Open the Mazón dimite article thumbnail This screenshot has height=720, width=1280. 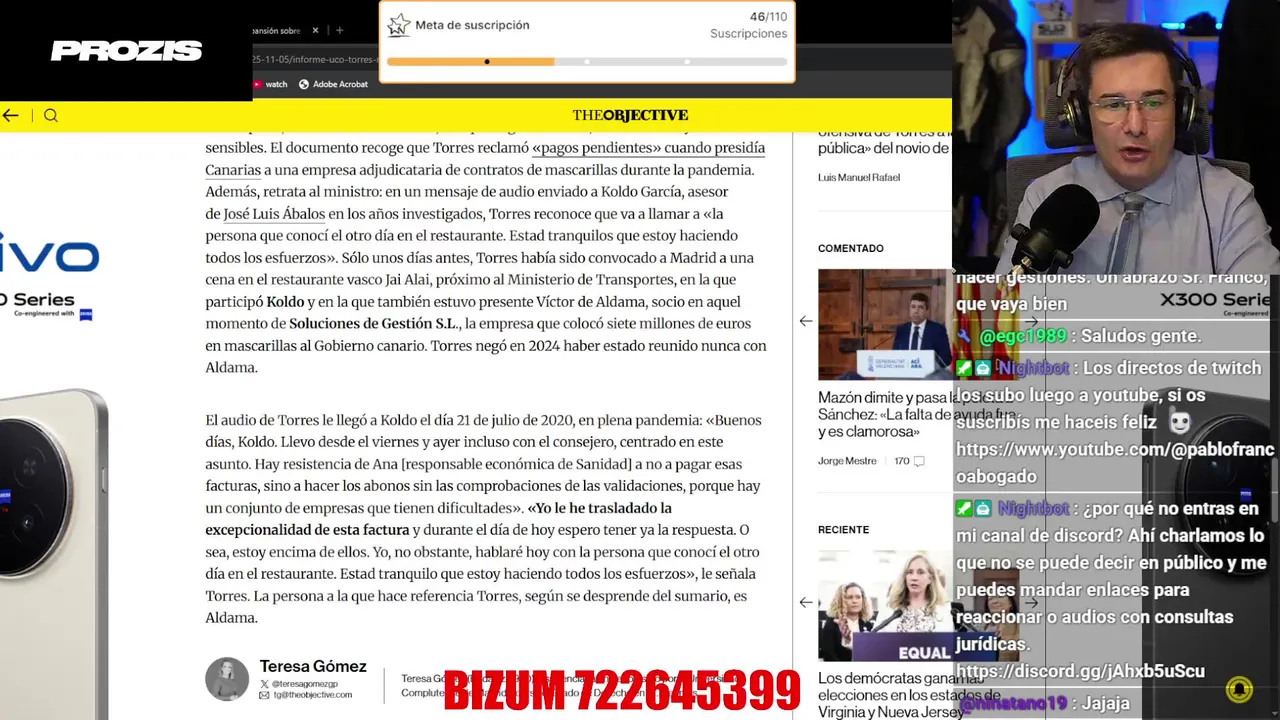(x=885, y=324)
